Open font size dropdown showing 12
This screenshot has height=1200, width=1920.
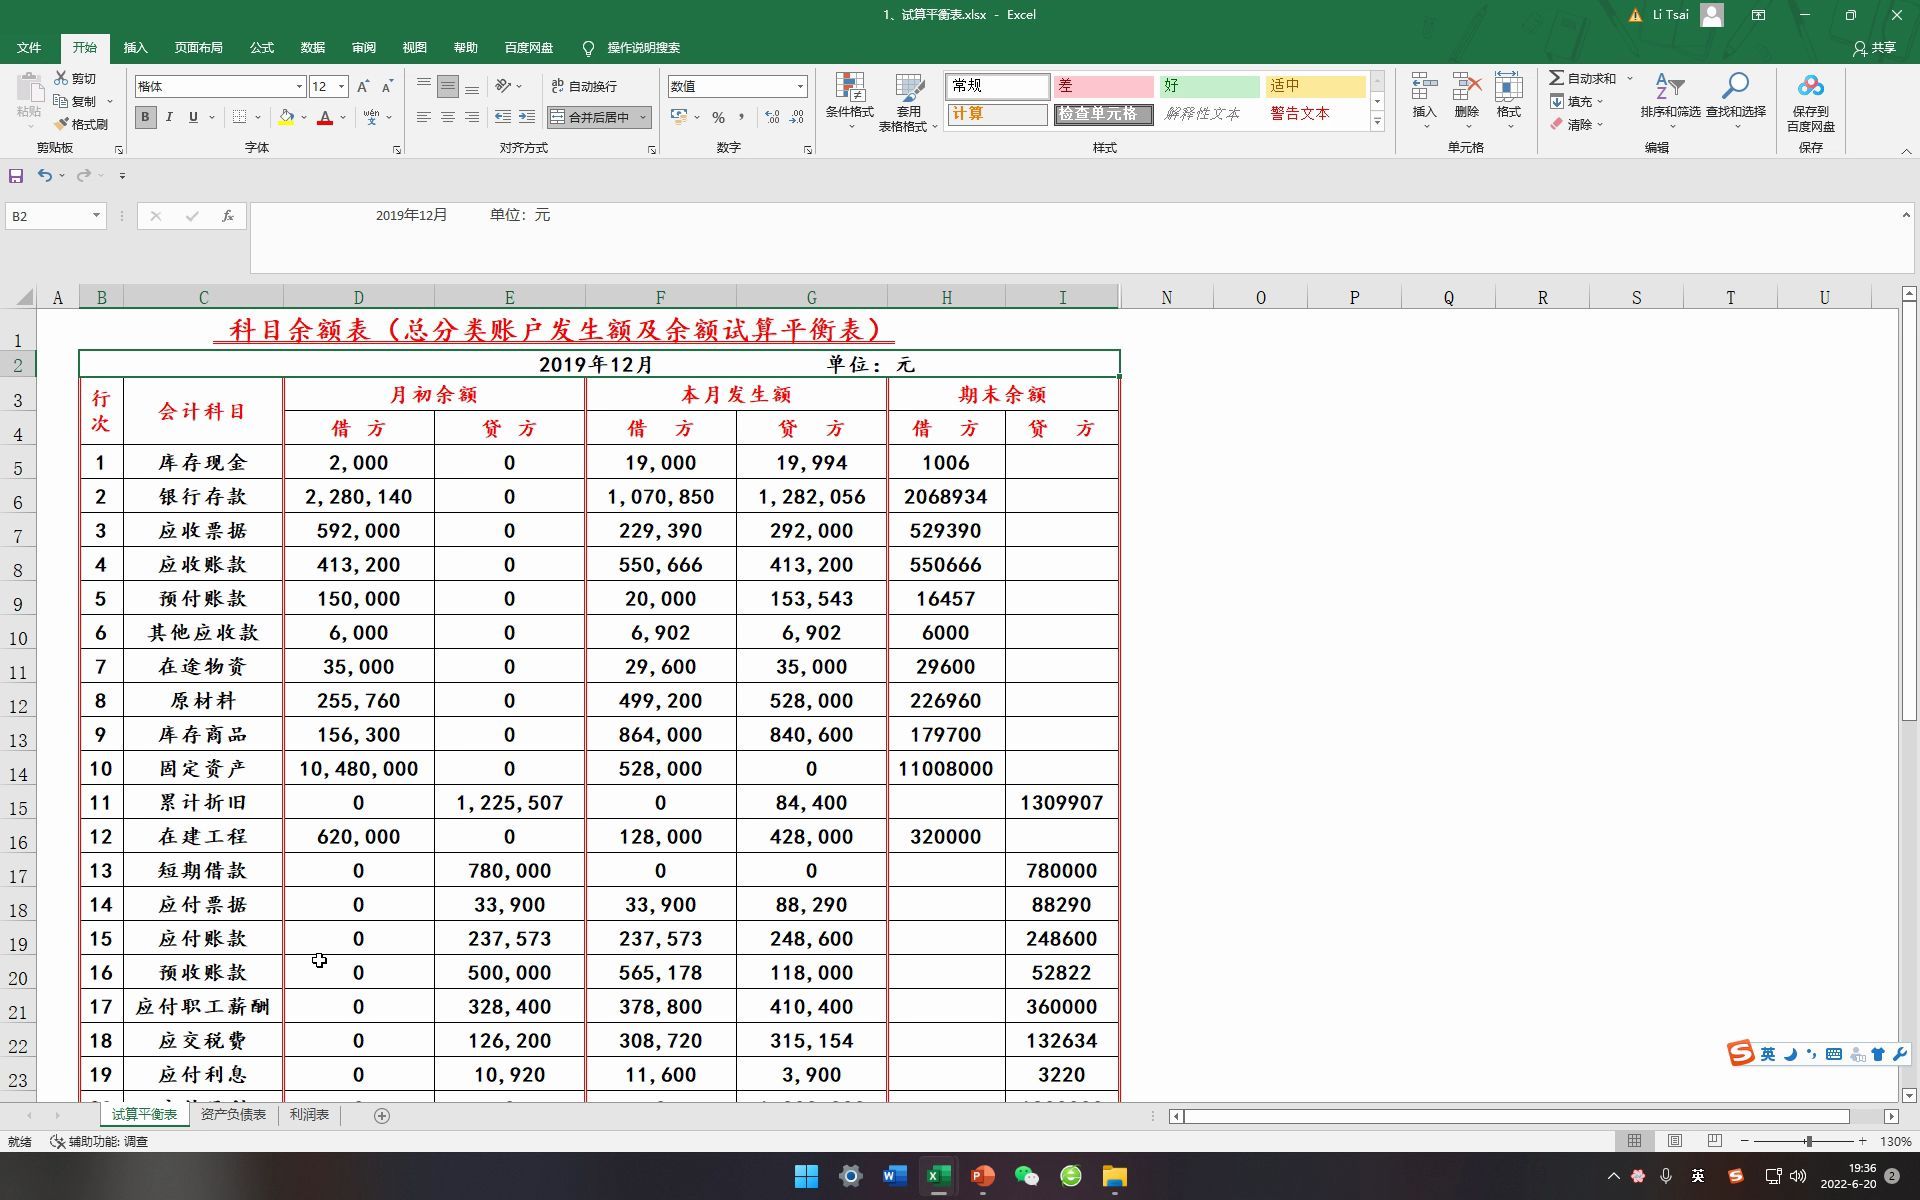click(341, 87)
